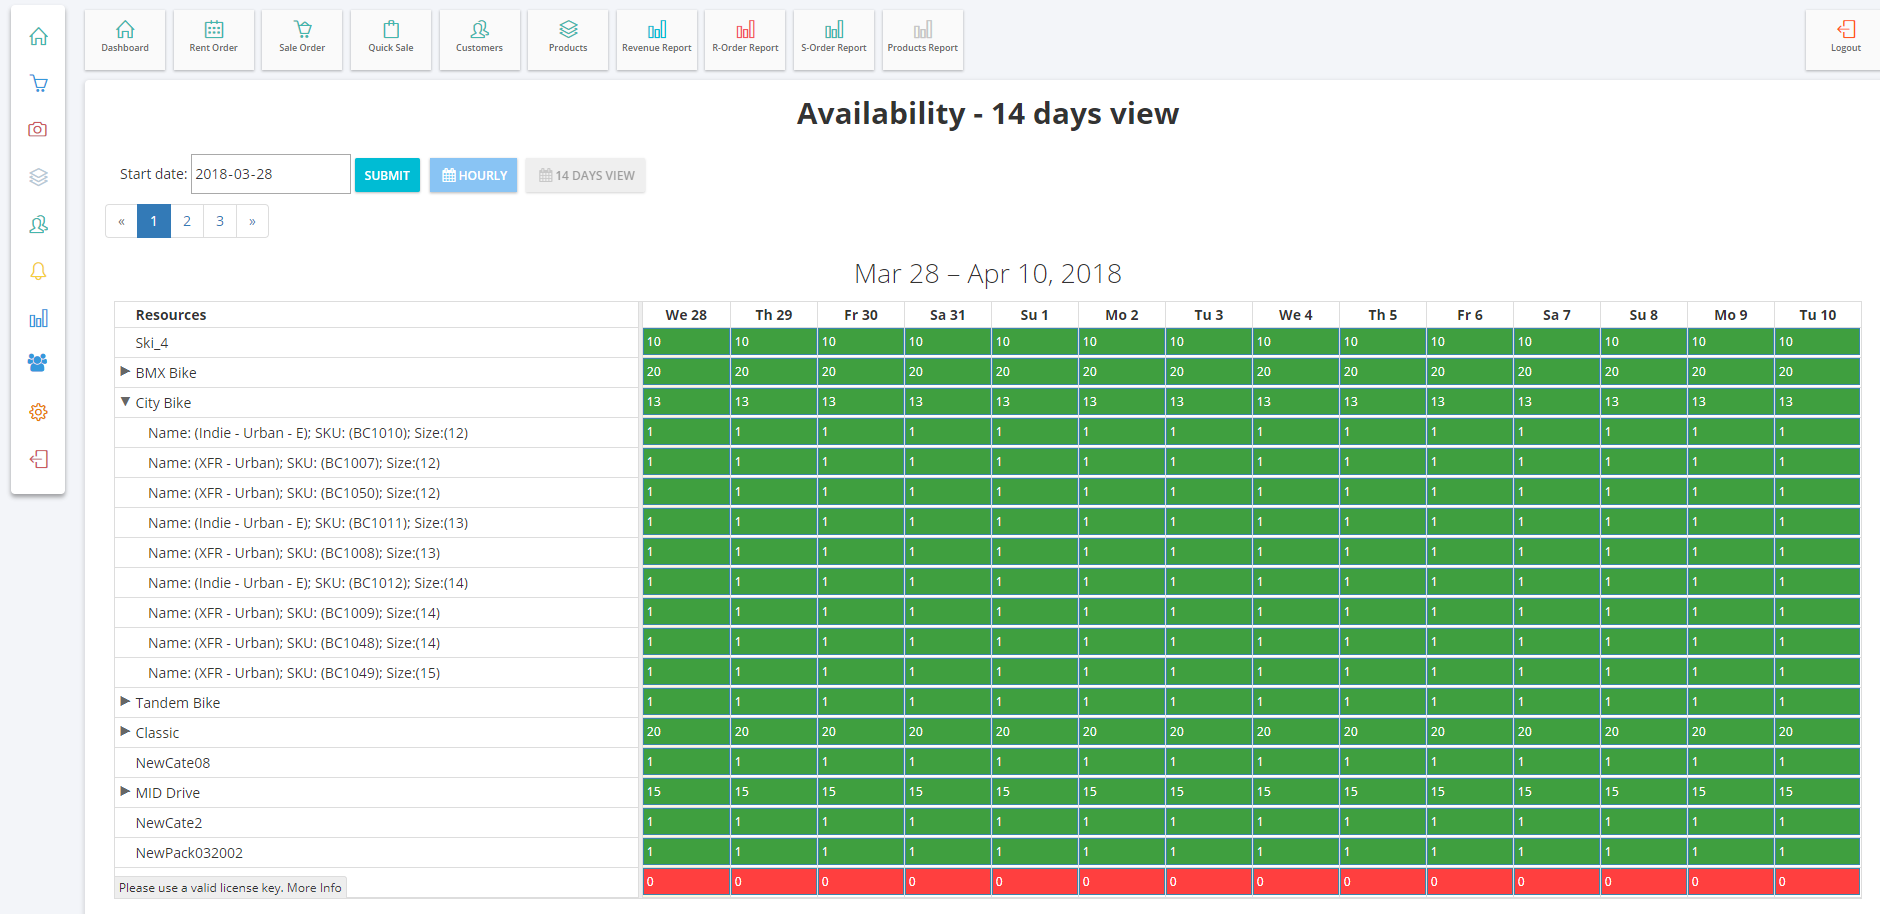Click the camera icon in sidebar
The width and height of the screenshot is (1880, 914).
click(38, 130)
